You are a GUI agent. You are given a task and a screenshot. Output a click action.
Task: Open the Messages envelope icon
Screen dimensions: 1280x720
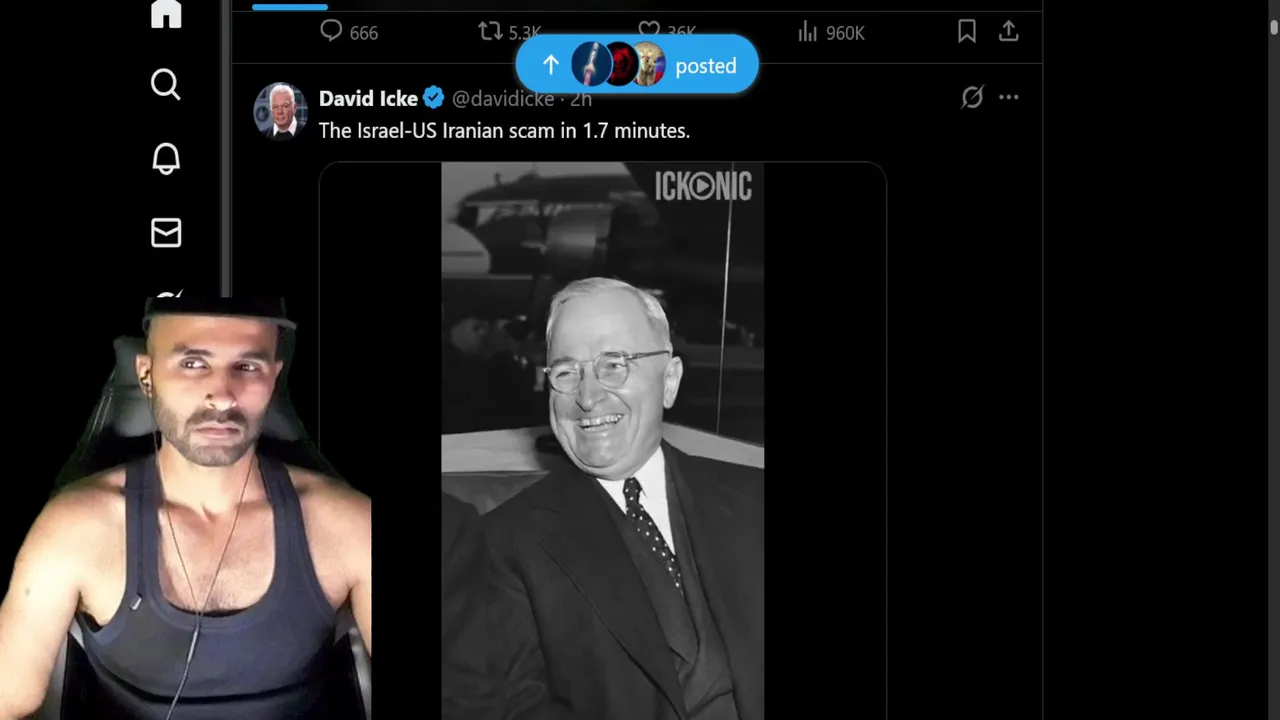click(166, 232)
